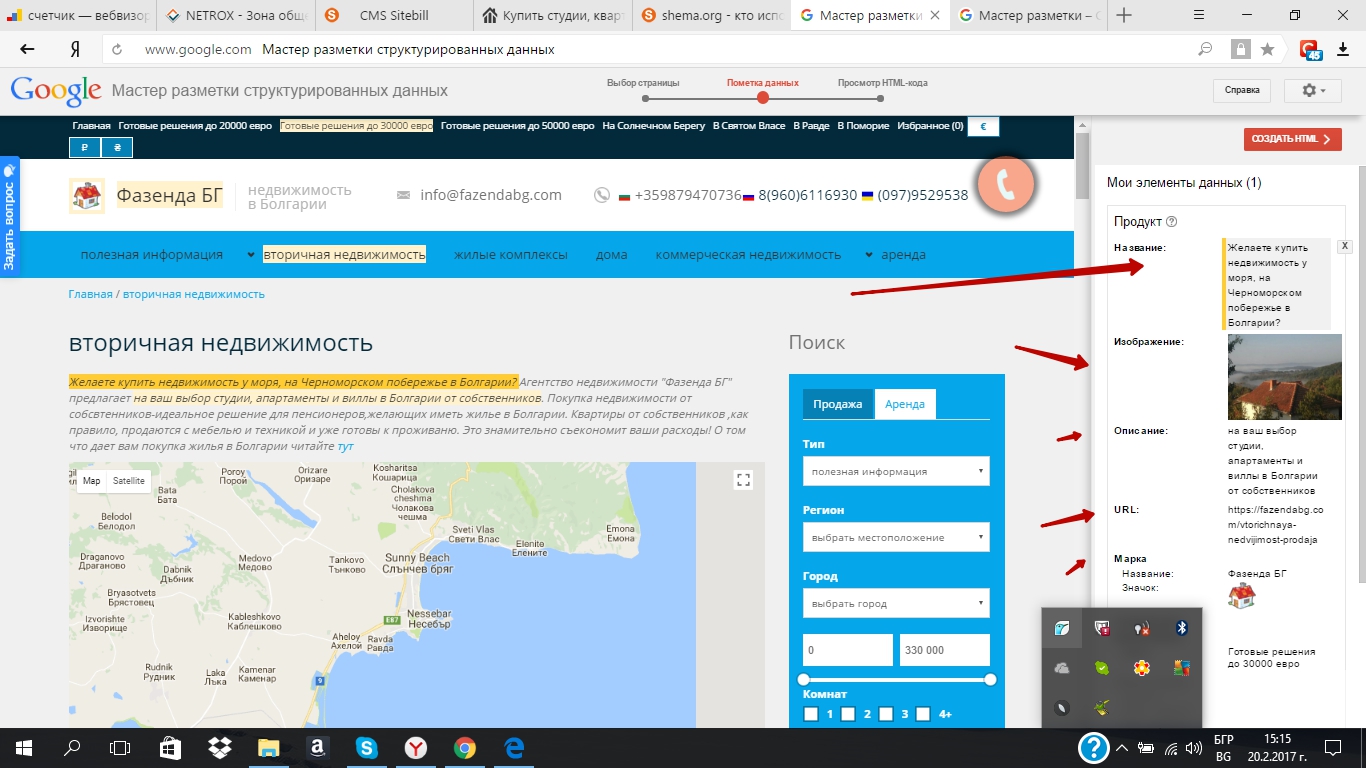Click the Фазенда БГ house logo
The height and width of the screenshot is (768, 1366).
point(86,196)
